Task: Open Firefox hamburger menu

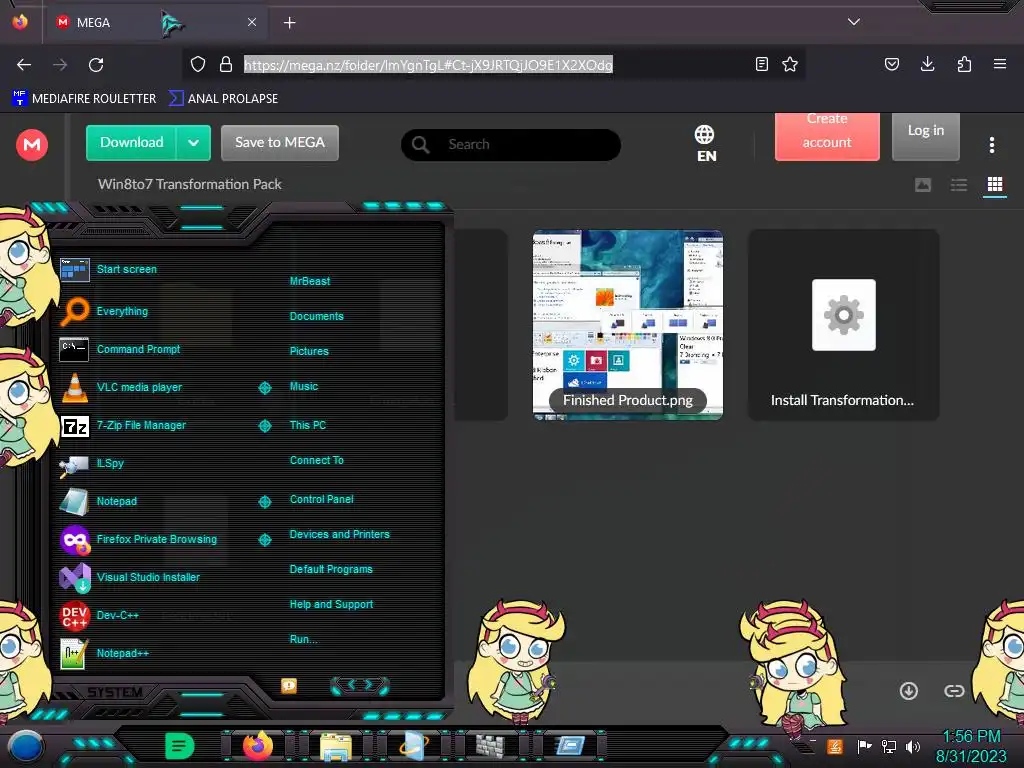Action: [x=1000, y=64]
